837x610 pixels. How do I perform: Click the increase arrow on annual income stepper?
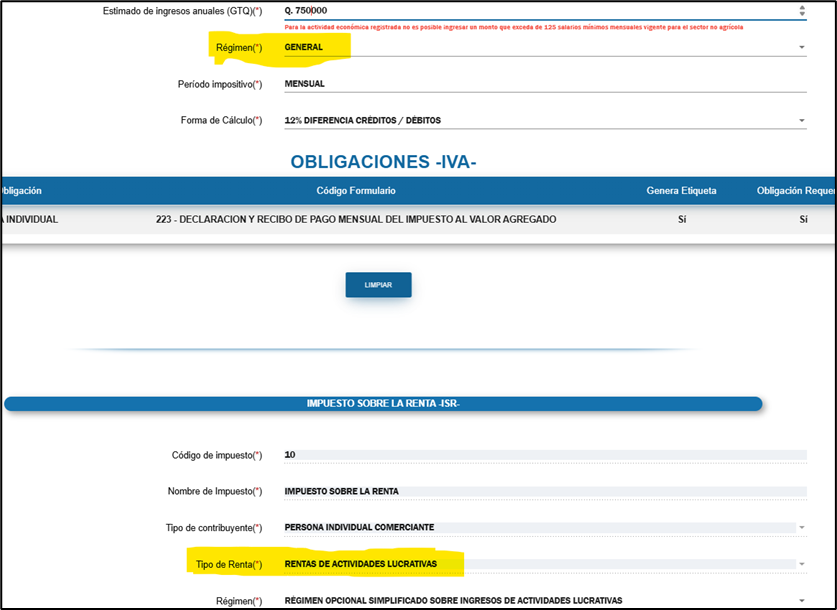pyautogui.click(x=800, y=7)
